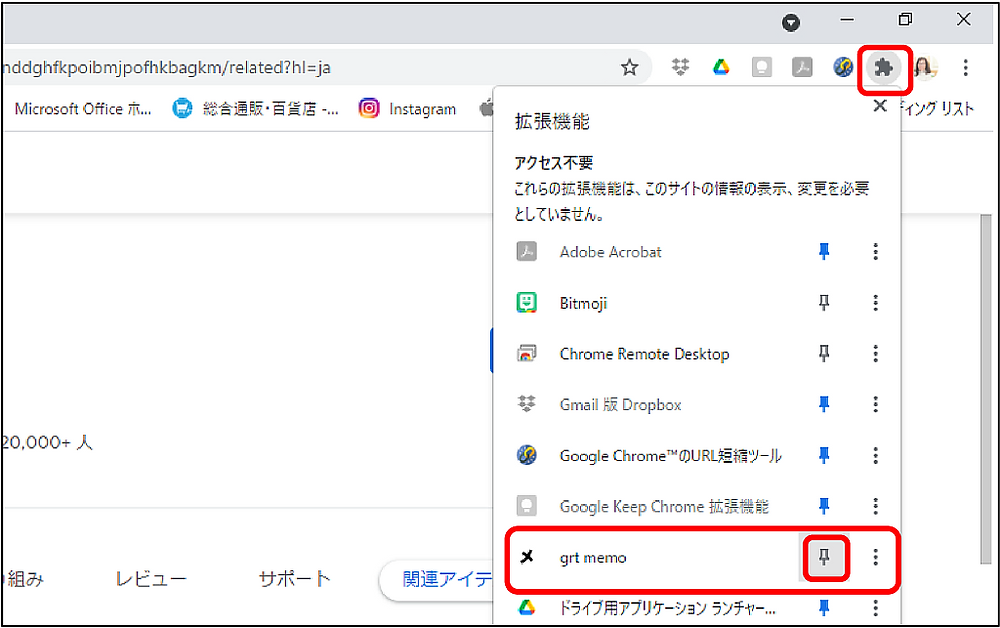Pin grt memo to the toolbar
This screenshot has height=628, width=1000.
(824, 558)
